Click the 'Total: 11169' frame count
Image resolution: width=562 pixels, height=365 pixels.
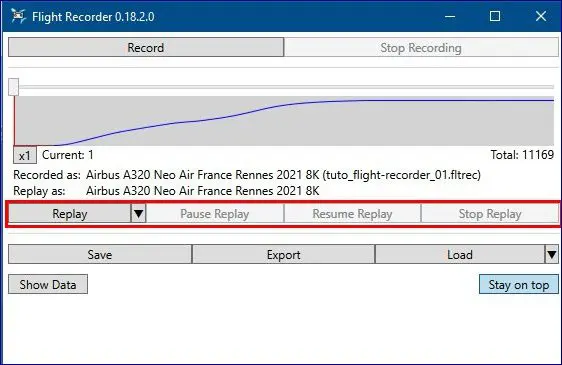522,155
